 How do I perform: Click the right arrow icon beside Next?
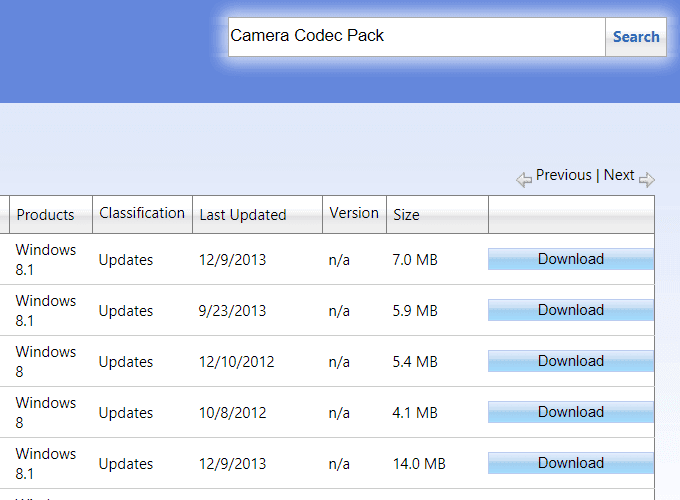pyautogui.click(x=647, y=180)
